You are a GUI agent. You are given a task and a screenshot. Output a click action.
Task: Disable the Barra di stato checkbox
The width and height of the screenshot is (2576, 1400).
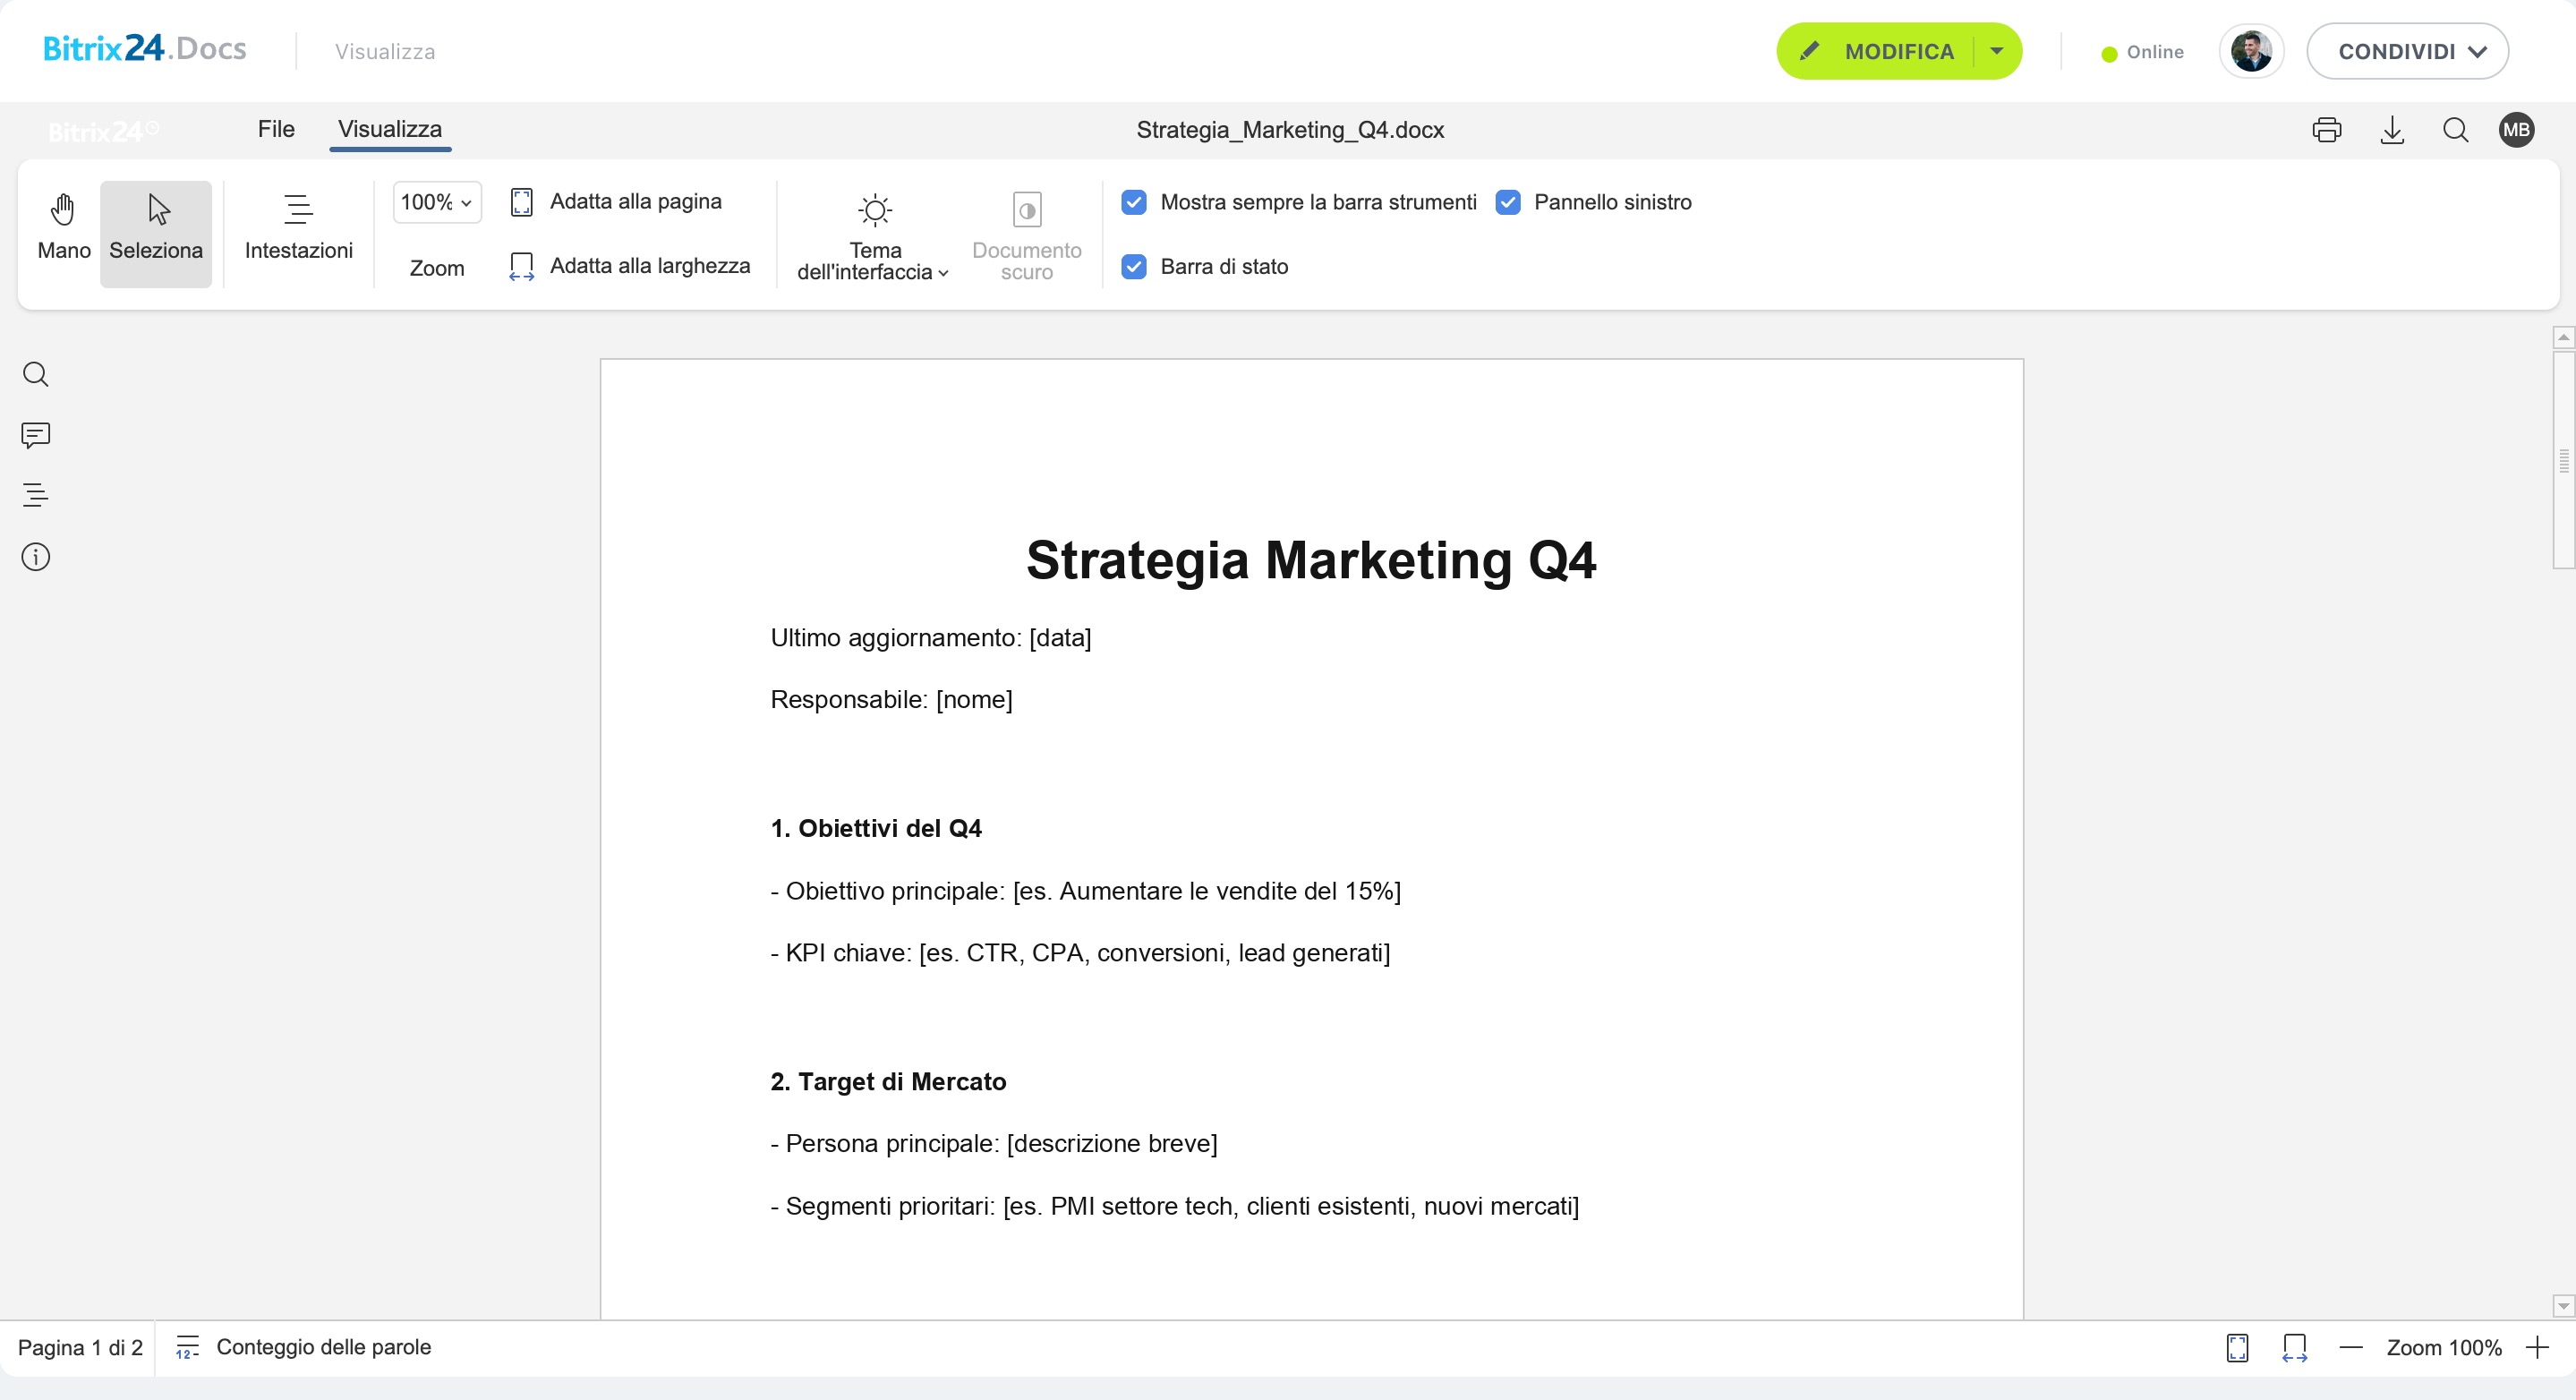[x=1134, y=267]
